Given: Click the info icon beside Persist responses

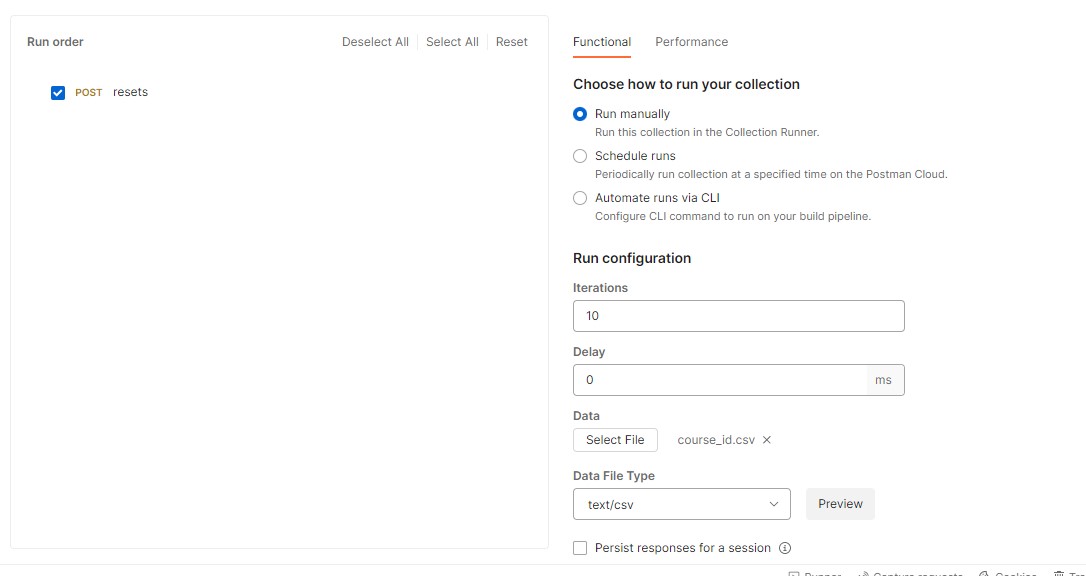Looking at the screenshot, I should click(785, 548).
